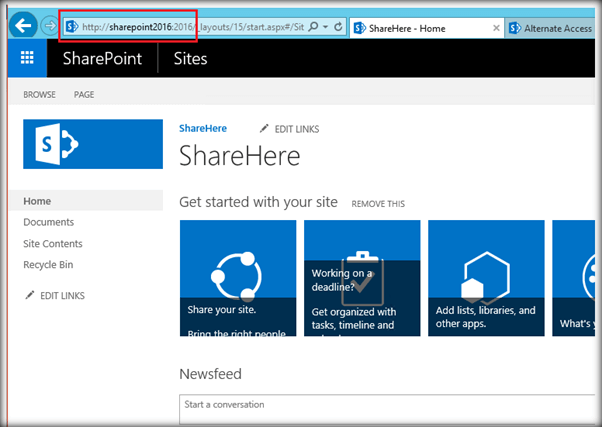This screenshot has height=427, width=602.
Task: Click the browser Forward arrow button
Action: pyautogui.click(x=50, y=26)
